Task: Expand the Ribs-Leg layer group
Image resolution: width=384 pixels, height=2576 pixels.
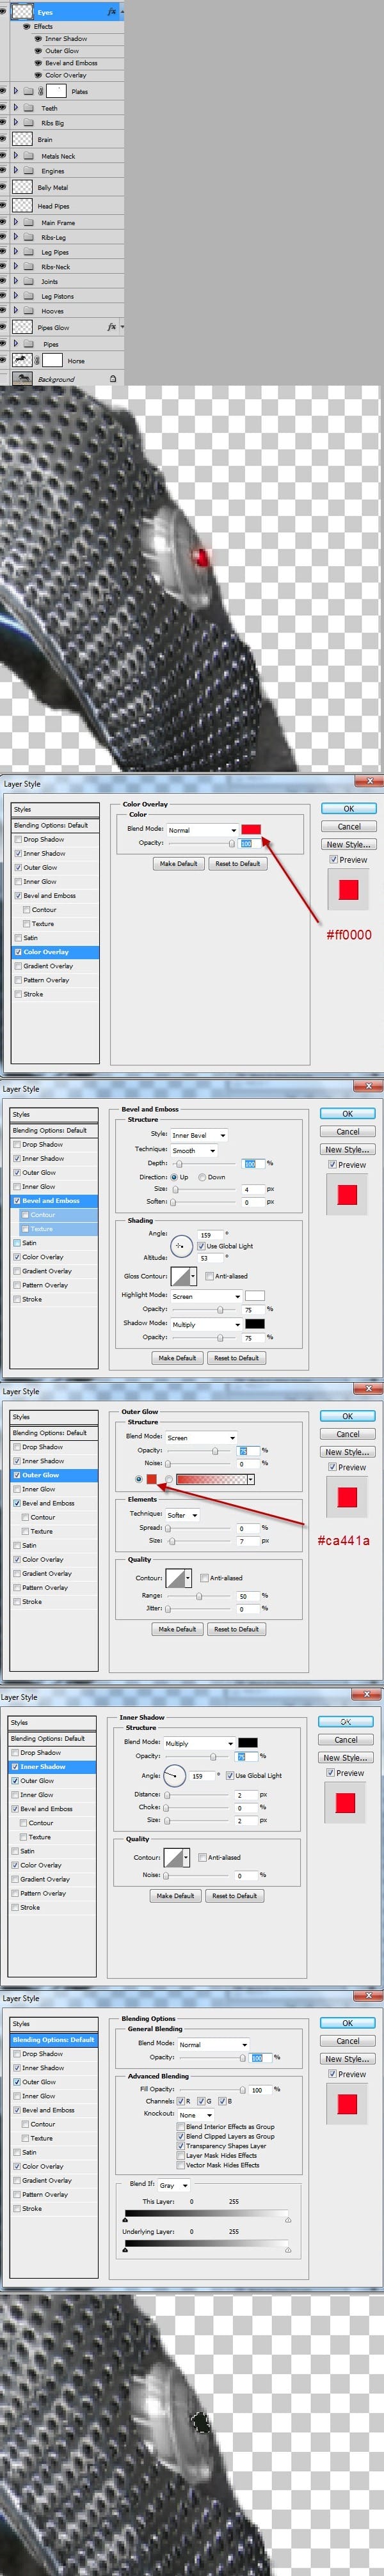Action: click(15, 238)
